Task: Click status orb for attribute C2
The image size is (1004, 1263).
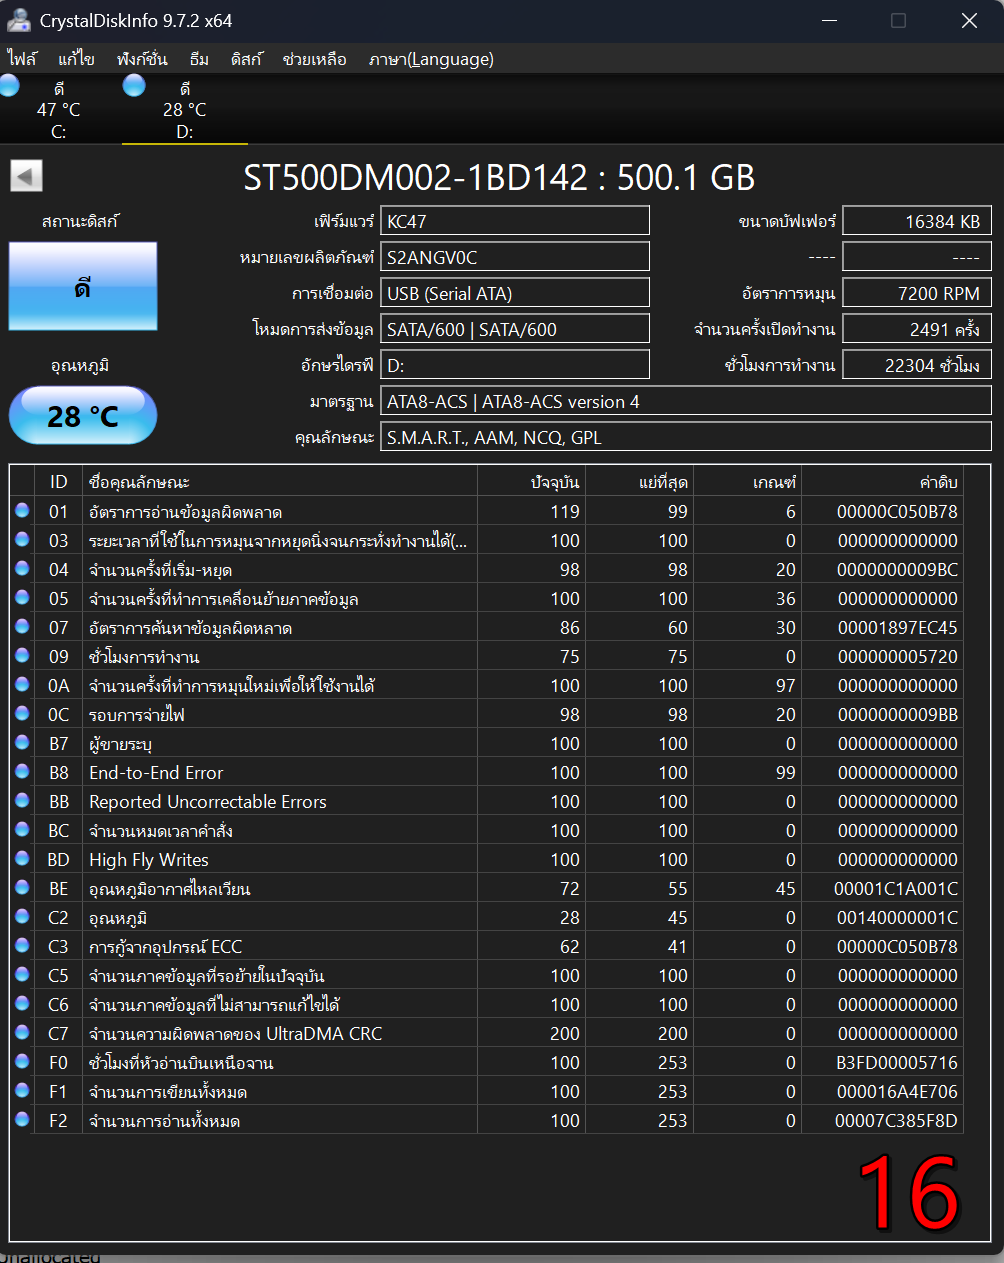Action: tap(22, 917)
